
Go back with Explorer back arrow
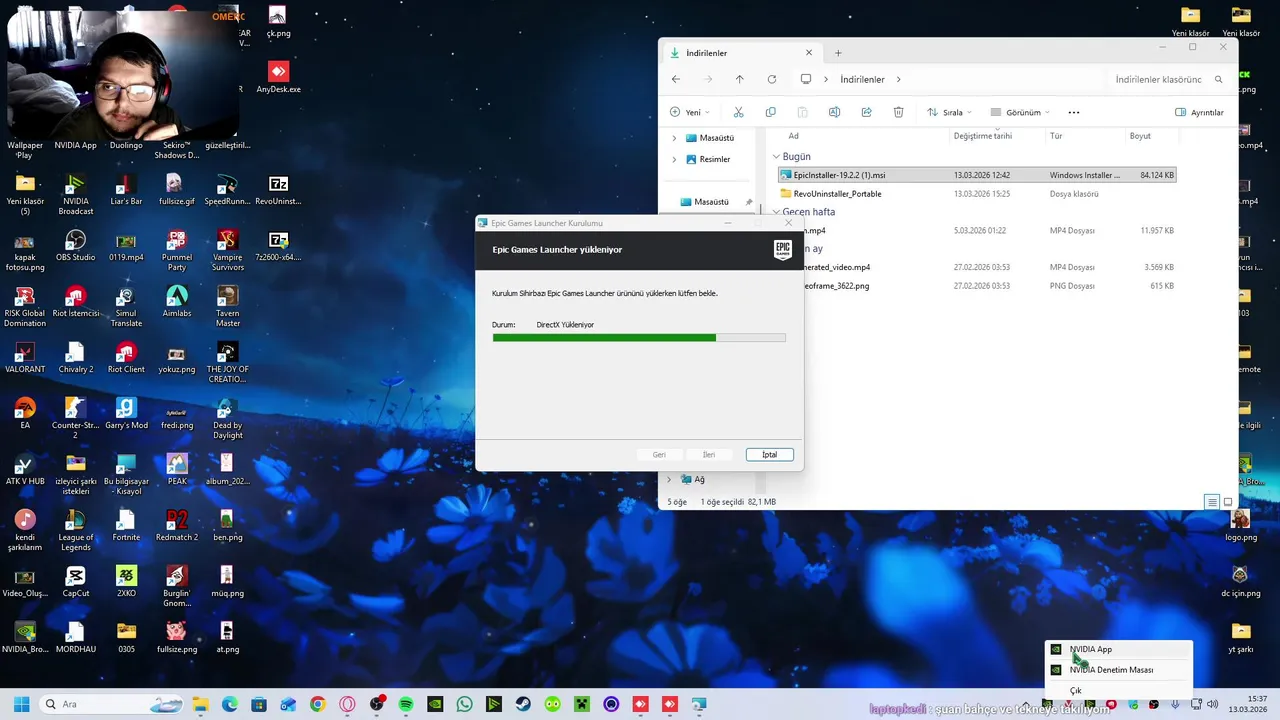(x=676, y=79)
